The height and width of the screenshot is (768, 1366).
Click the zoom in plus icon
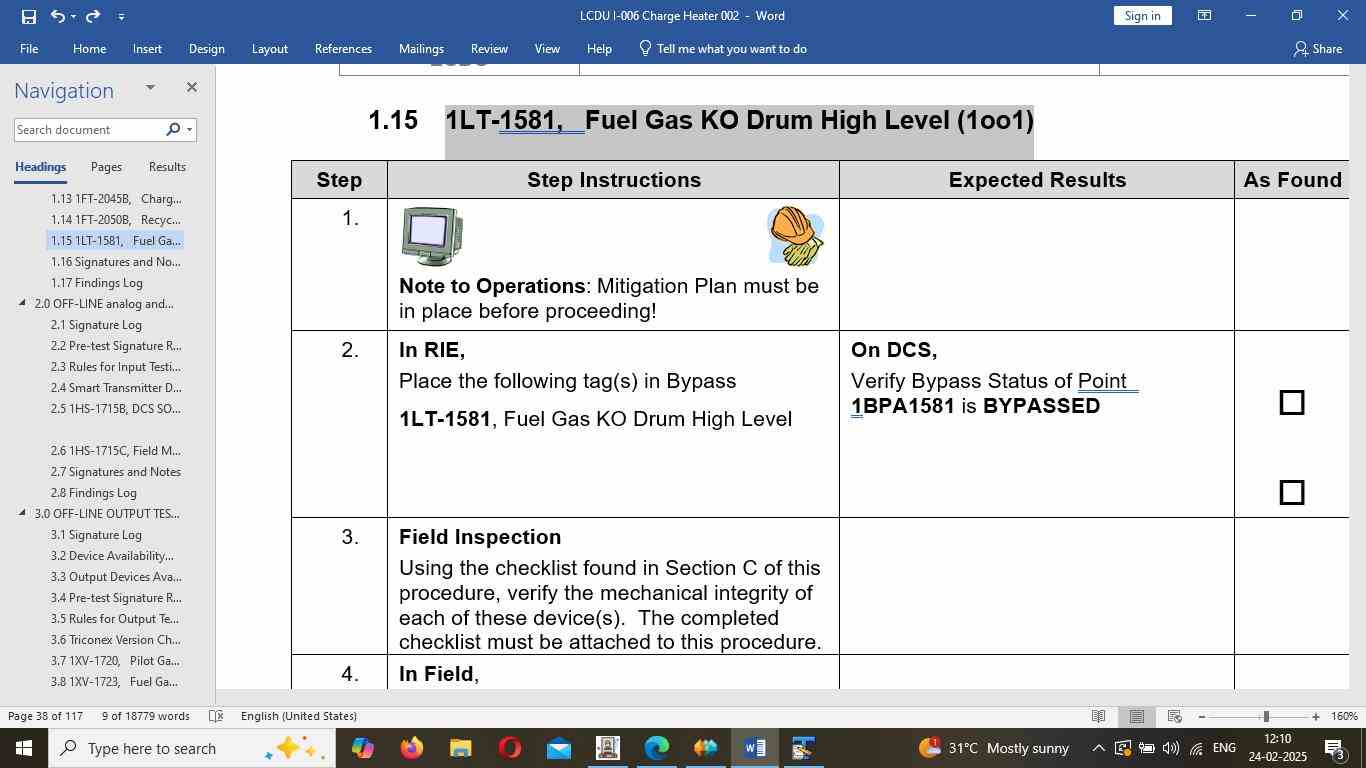tap(1316, 716)
